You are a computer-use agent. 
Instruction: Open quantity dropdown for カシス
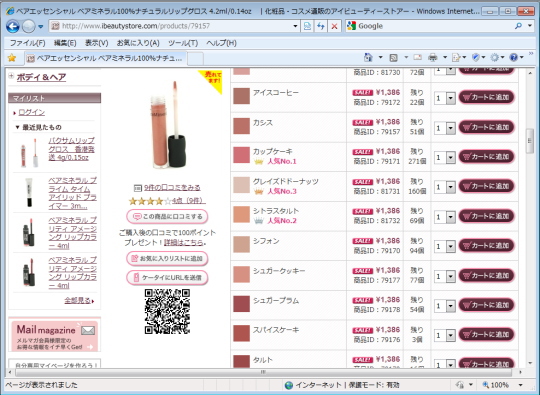[x=450, y=128]
